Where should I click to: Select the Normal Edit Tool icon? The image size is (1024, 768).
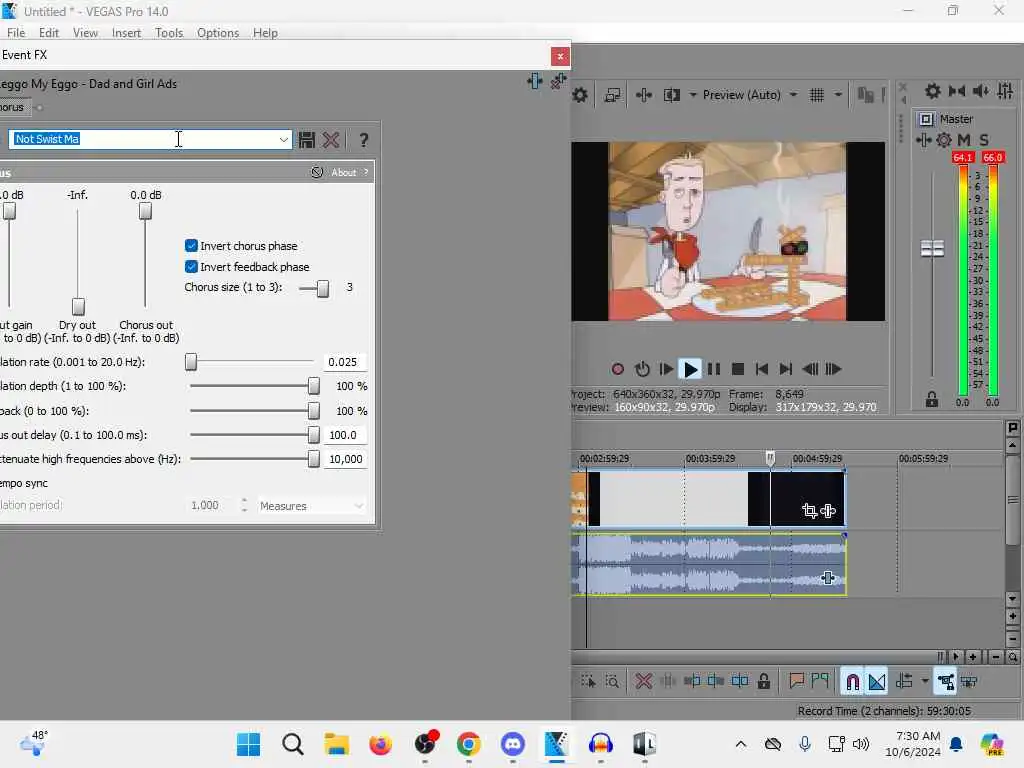click(x=588, y=681)
